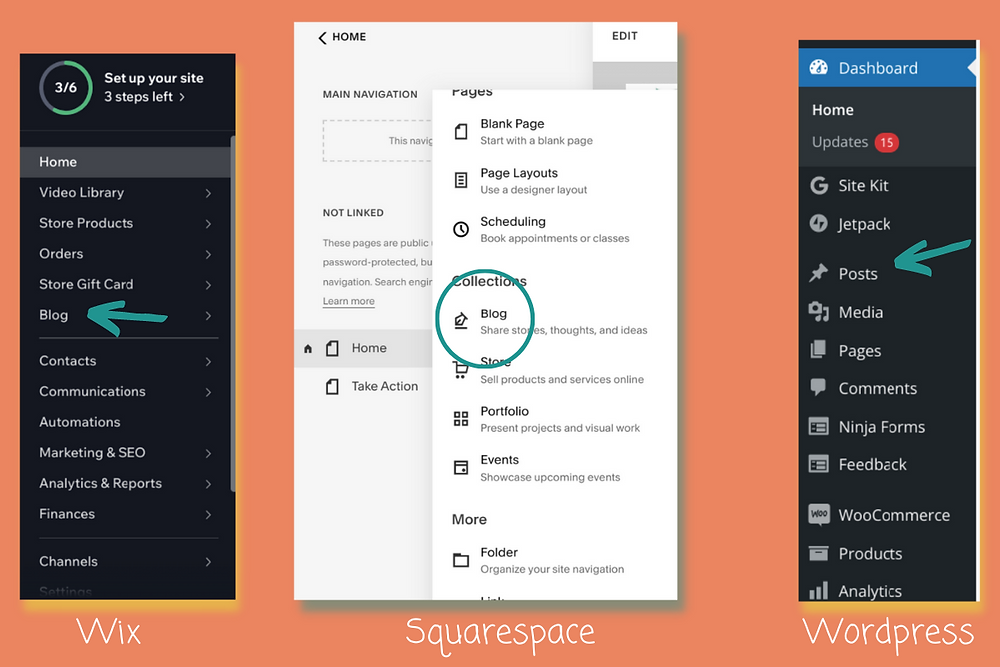Click the Jetpack lightning icon
The width and height of the screenshot is (1000, 667).
[x=818, y=223]
